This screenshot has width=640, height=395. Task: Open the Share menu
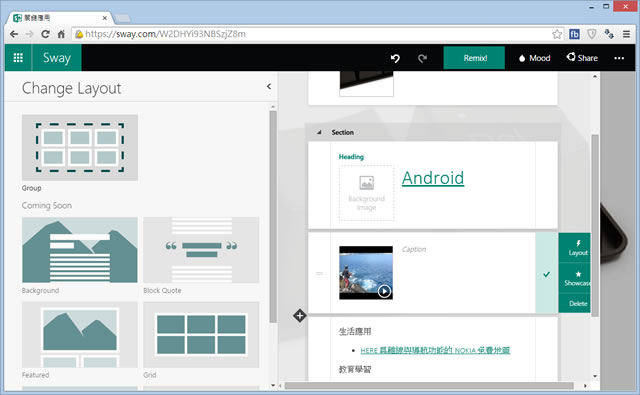[582, 58]
